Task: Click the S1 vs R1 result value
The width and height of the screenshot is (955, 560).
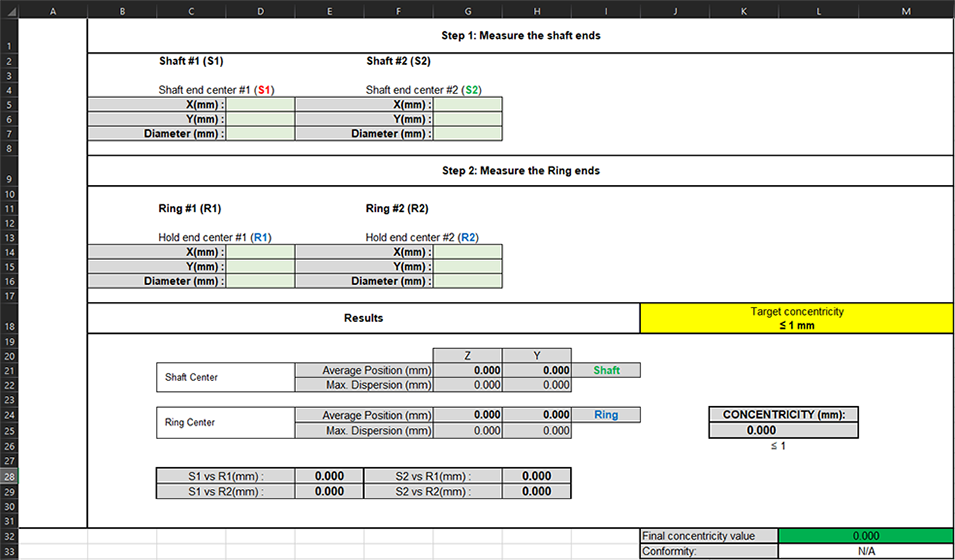Action: (x=329, y=476)
